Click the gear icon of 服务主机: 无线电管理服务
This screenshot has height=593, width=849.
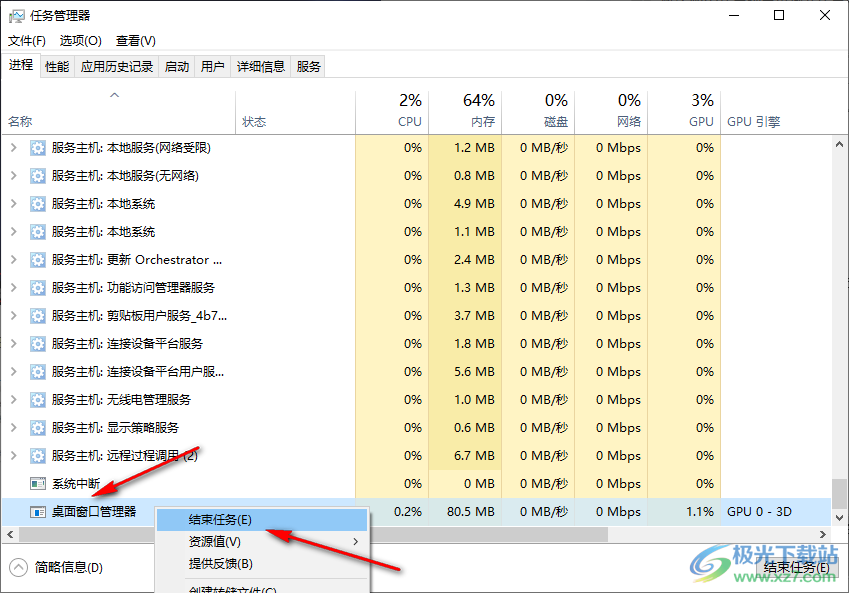[37, 400]
